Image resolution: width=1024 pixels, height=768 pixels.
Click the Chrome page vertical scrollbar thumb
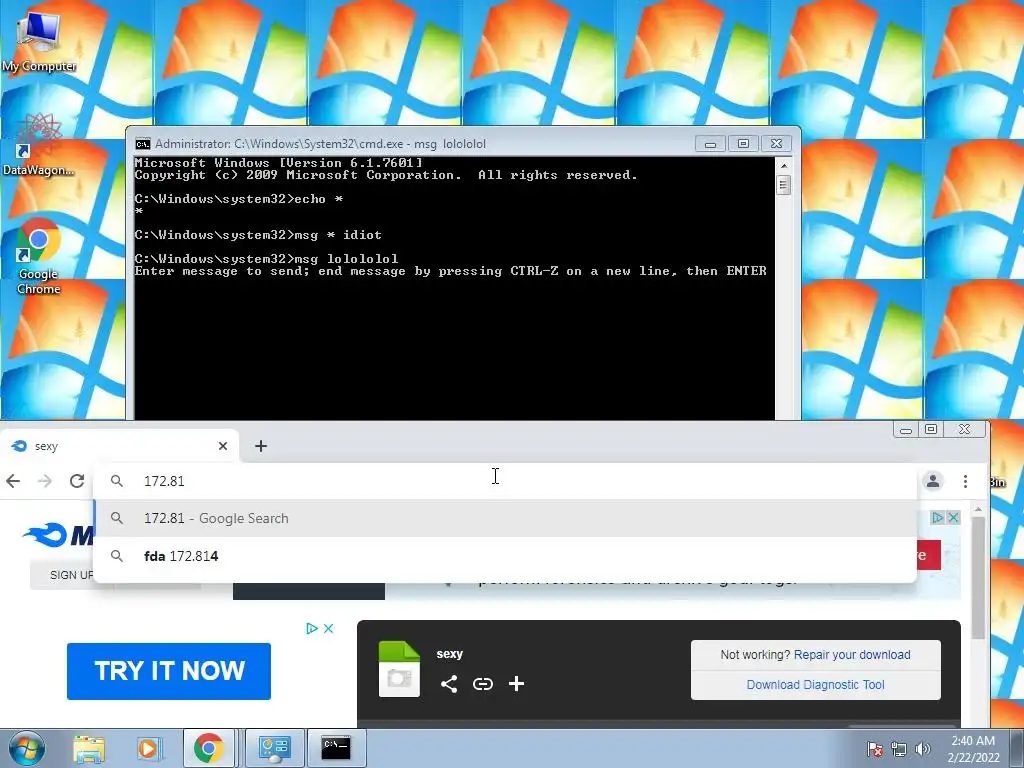click(x=978, y=578)
